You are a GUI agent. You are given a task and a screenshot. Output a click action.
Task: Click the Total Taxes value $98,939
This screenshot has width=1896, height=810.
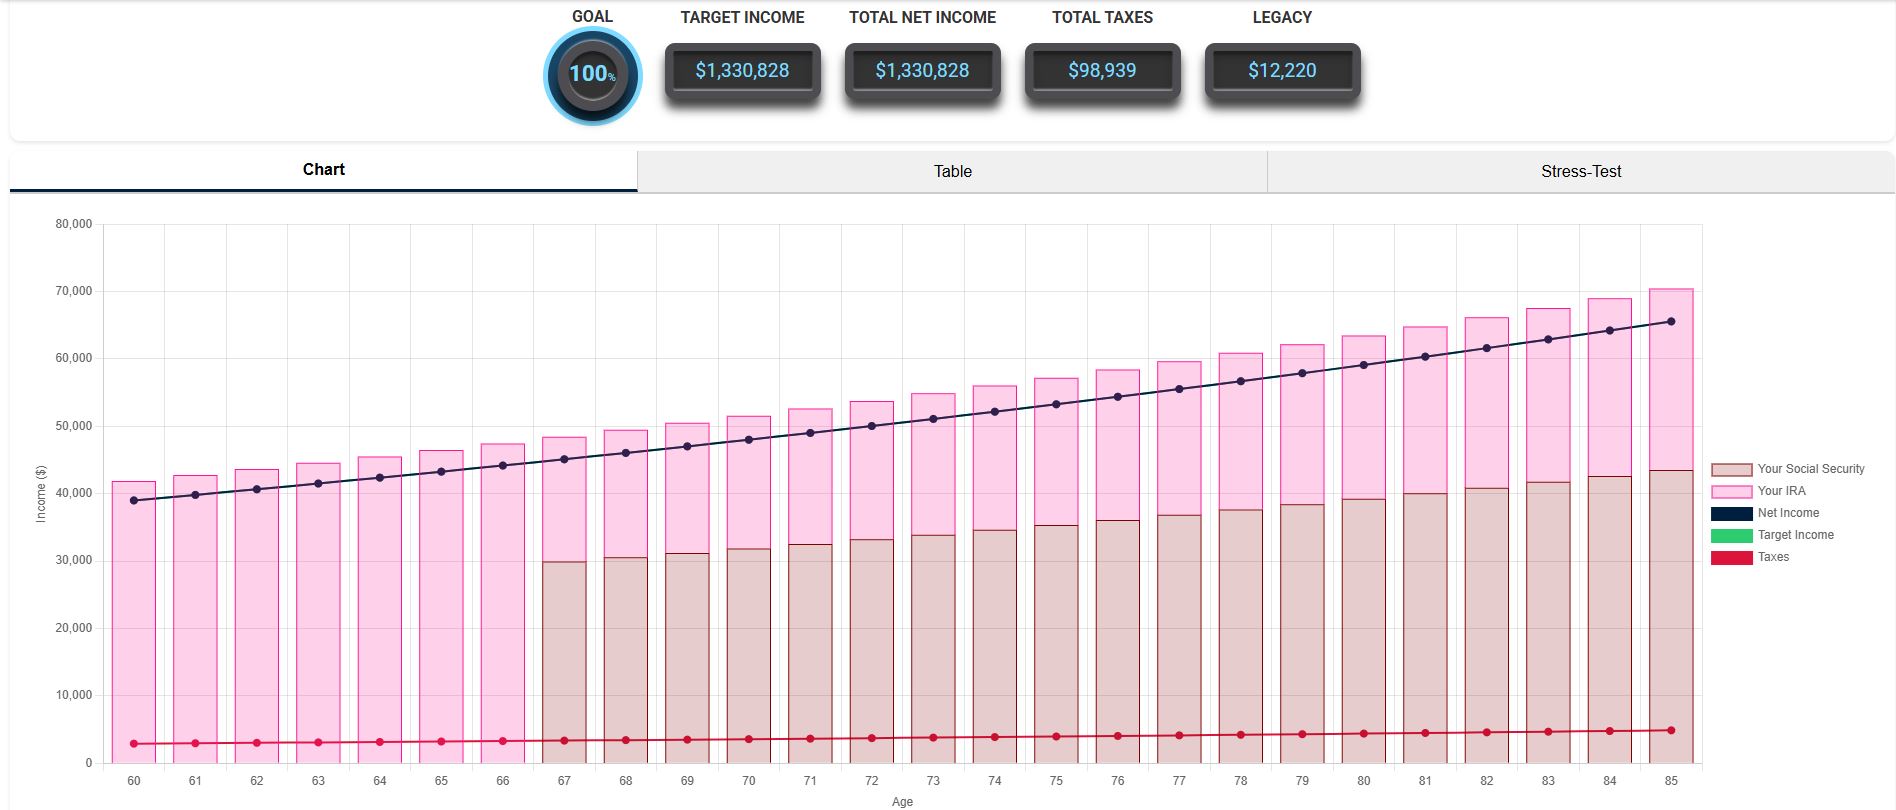(x=1102, y=71)
